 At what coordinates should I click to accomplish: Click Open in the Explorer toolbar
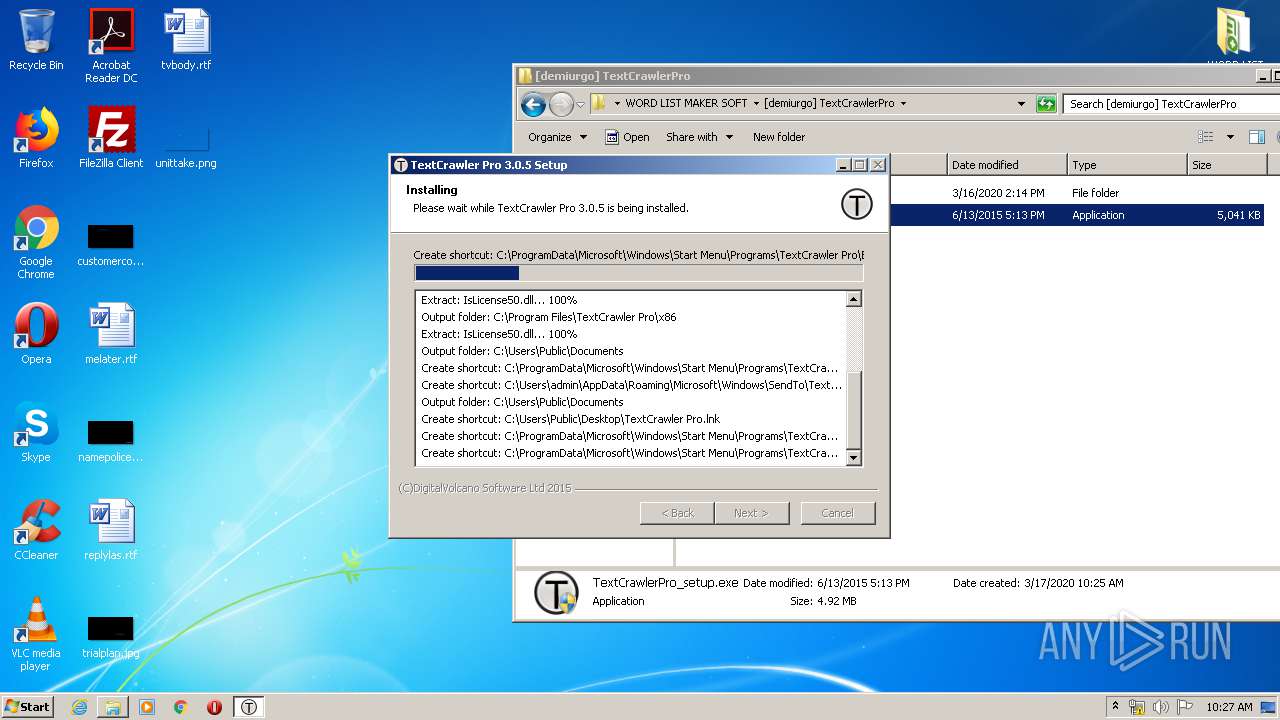[627, 137]
